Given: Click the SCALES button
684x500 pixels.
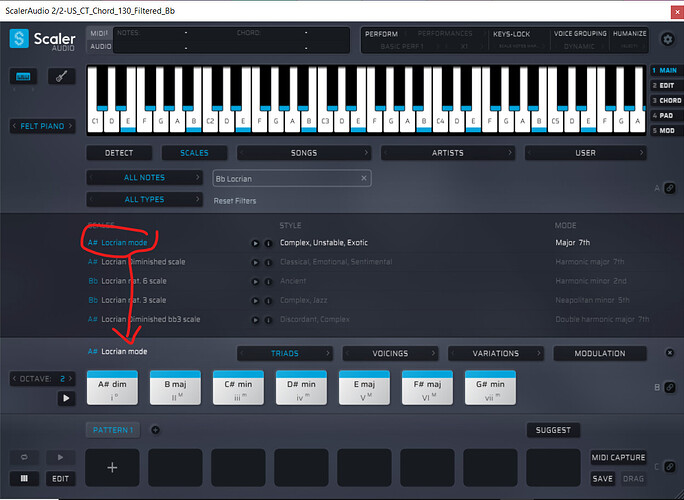Looking at the screenshot, I should (194, 153).
